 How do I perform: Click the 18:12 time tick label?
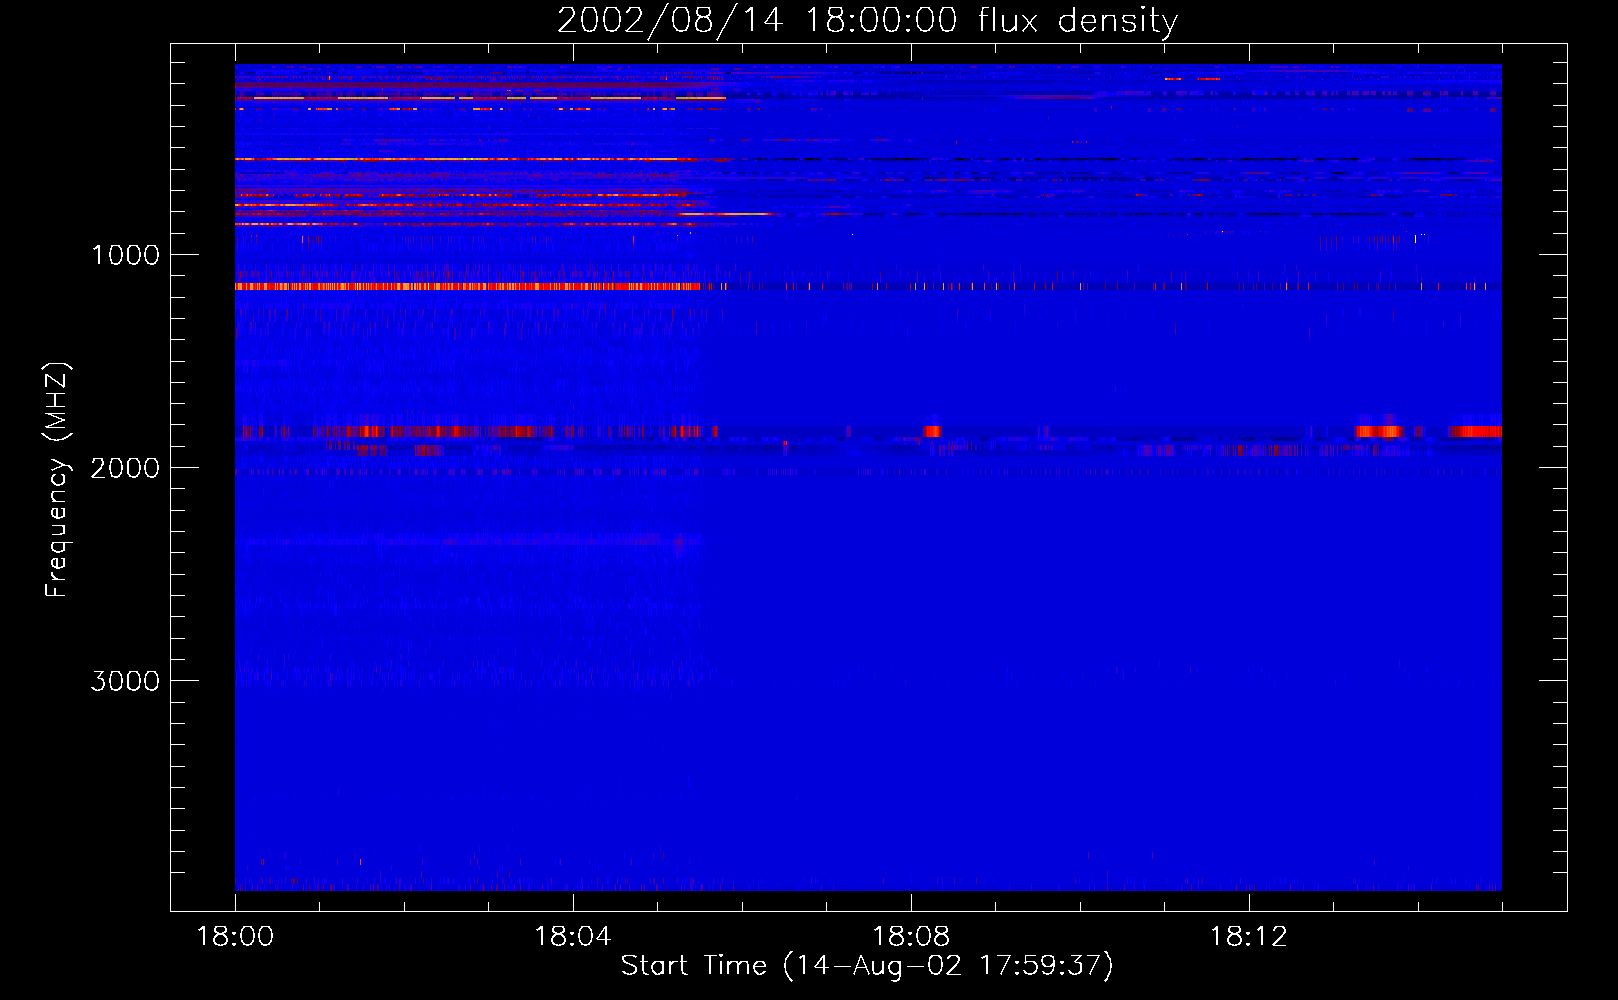coord(1249,937)
